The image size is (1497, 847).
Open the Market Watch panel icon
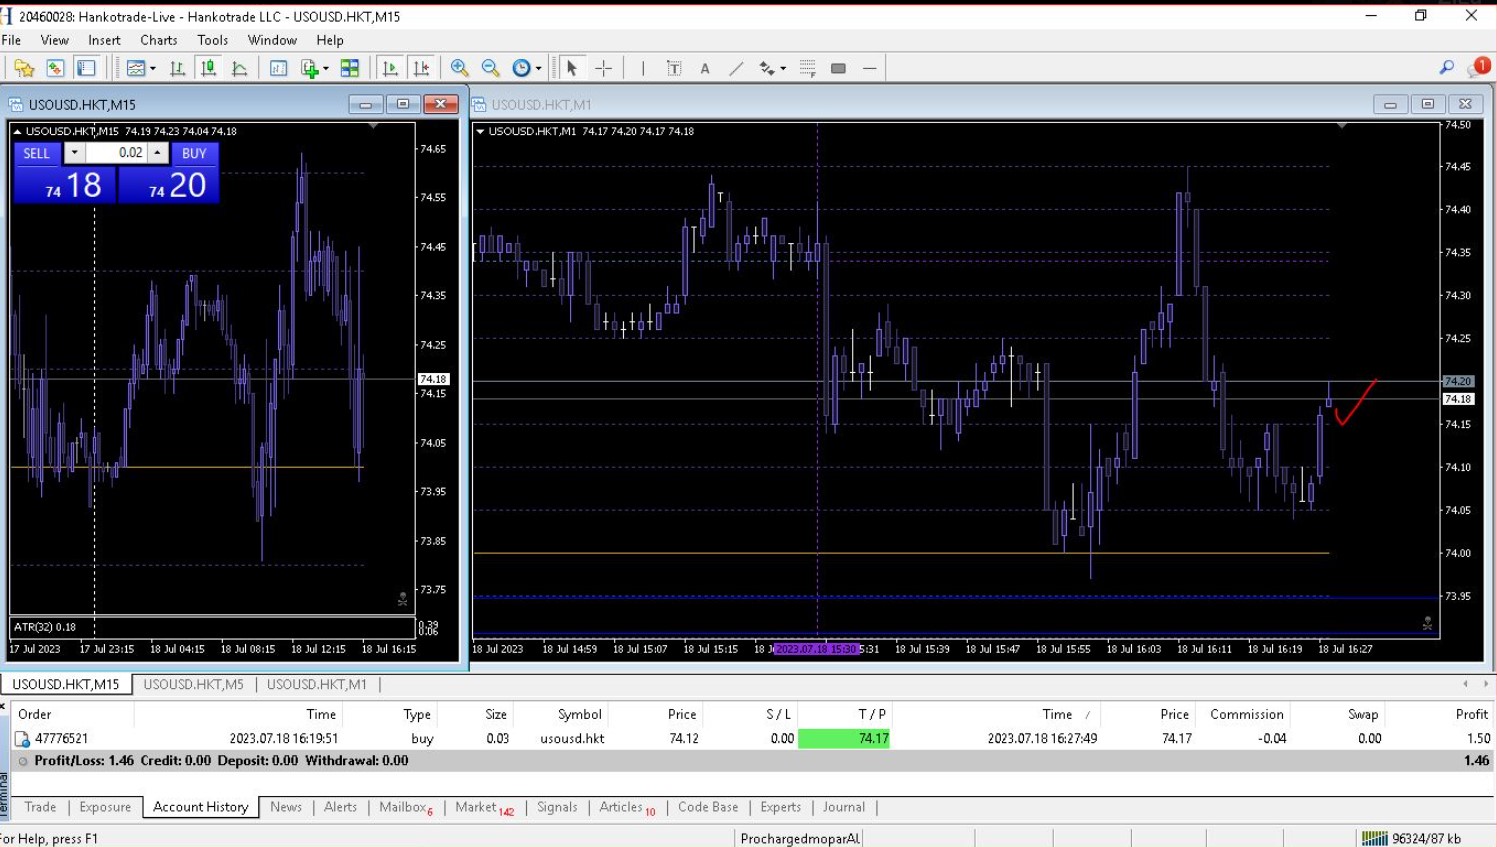[55, 68]
